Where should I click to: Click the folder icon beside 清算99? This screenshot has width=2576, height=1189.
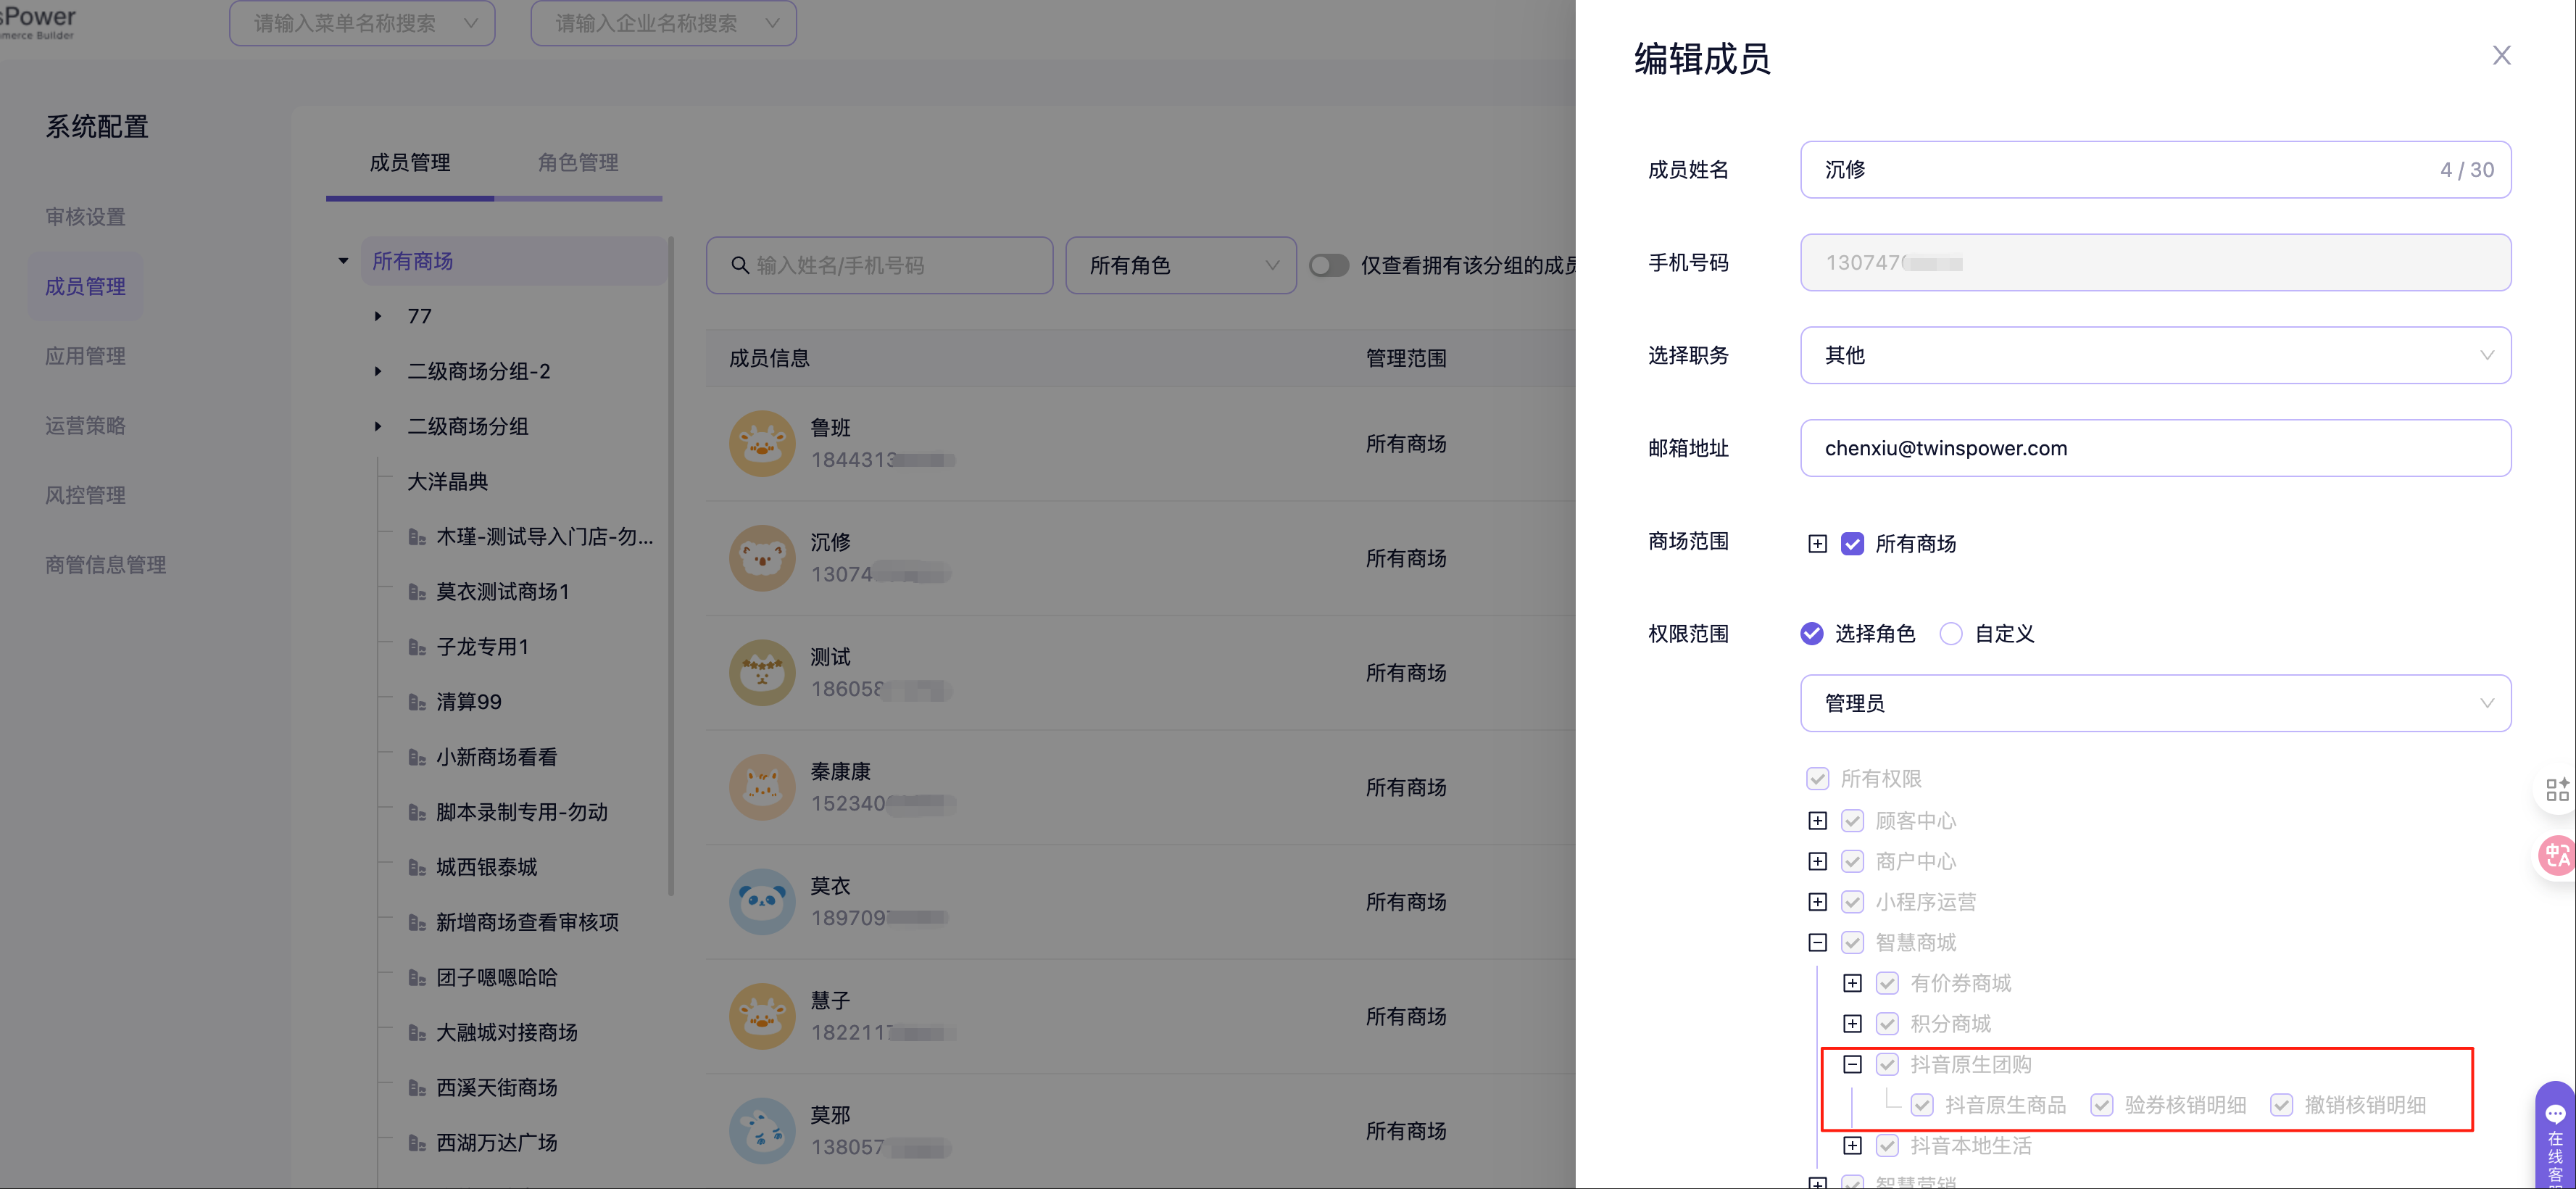pyautogui.click(x=417, y=702)
